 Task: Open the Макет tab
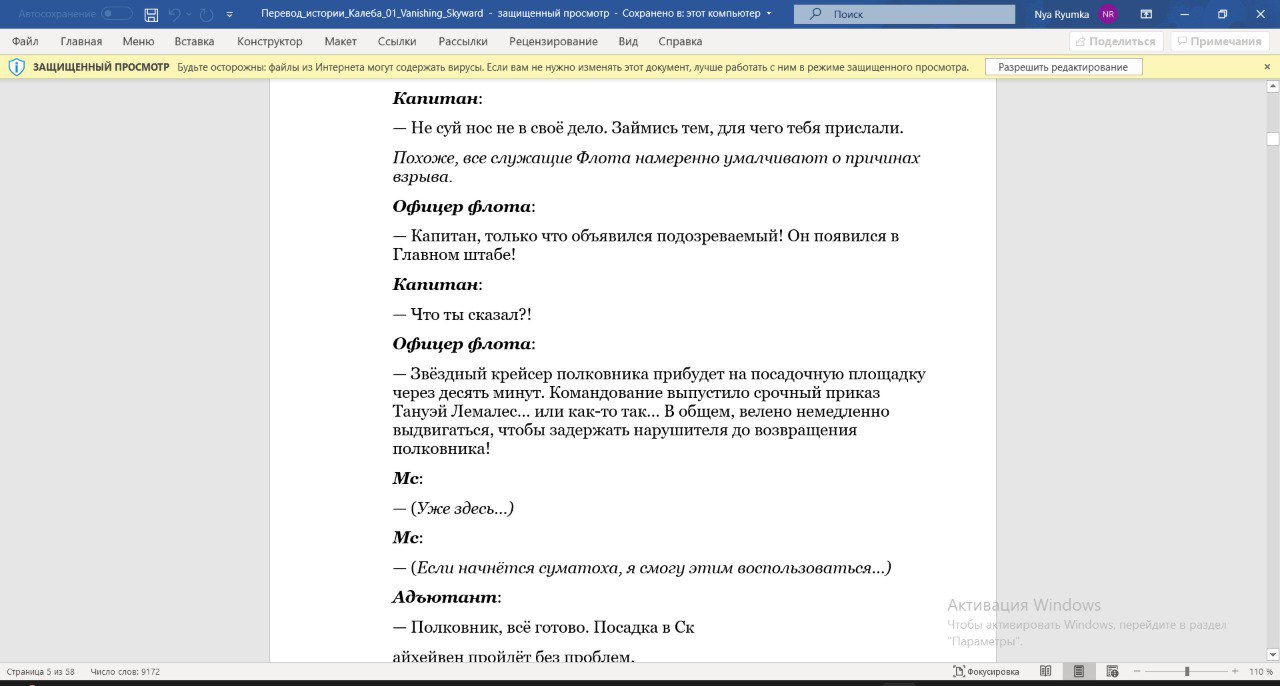[341, 41]
